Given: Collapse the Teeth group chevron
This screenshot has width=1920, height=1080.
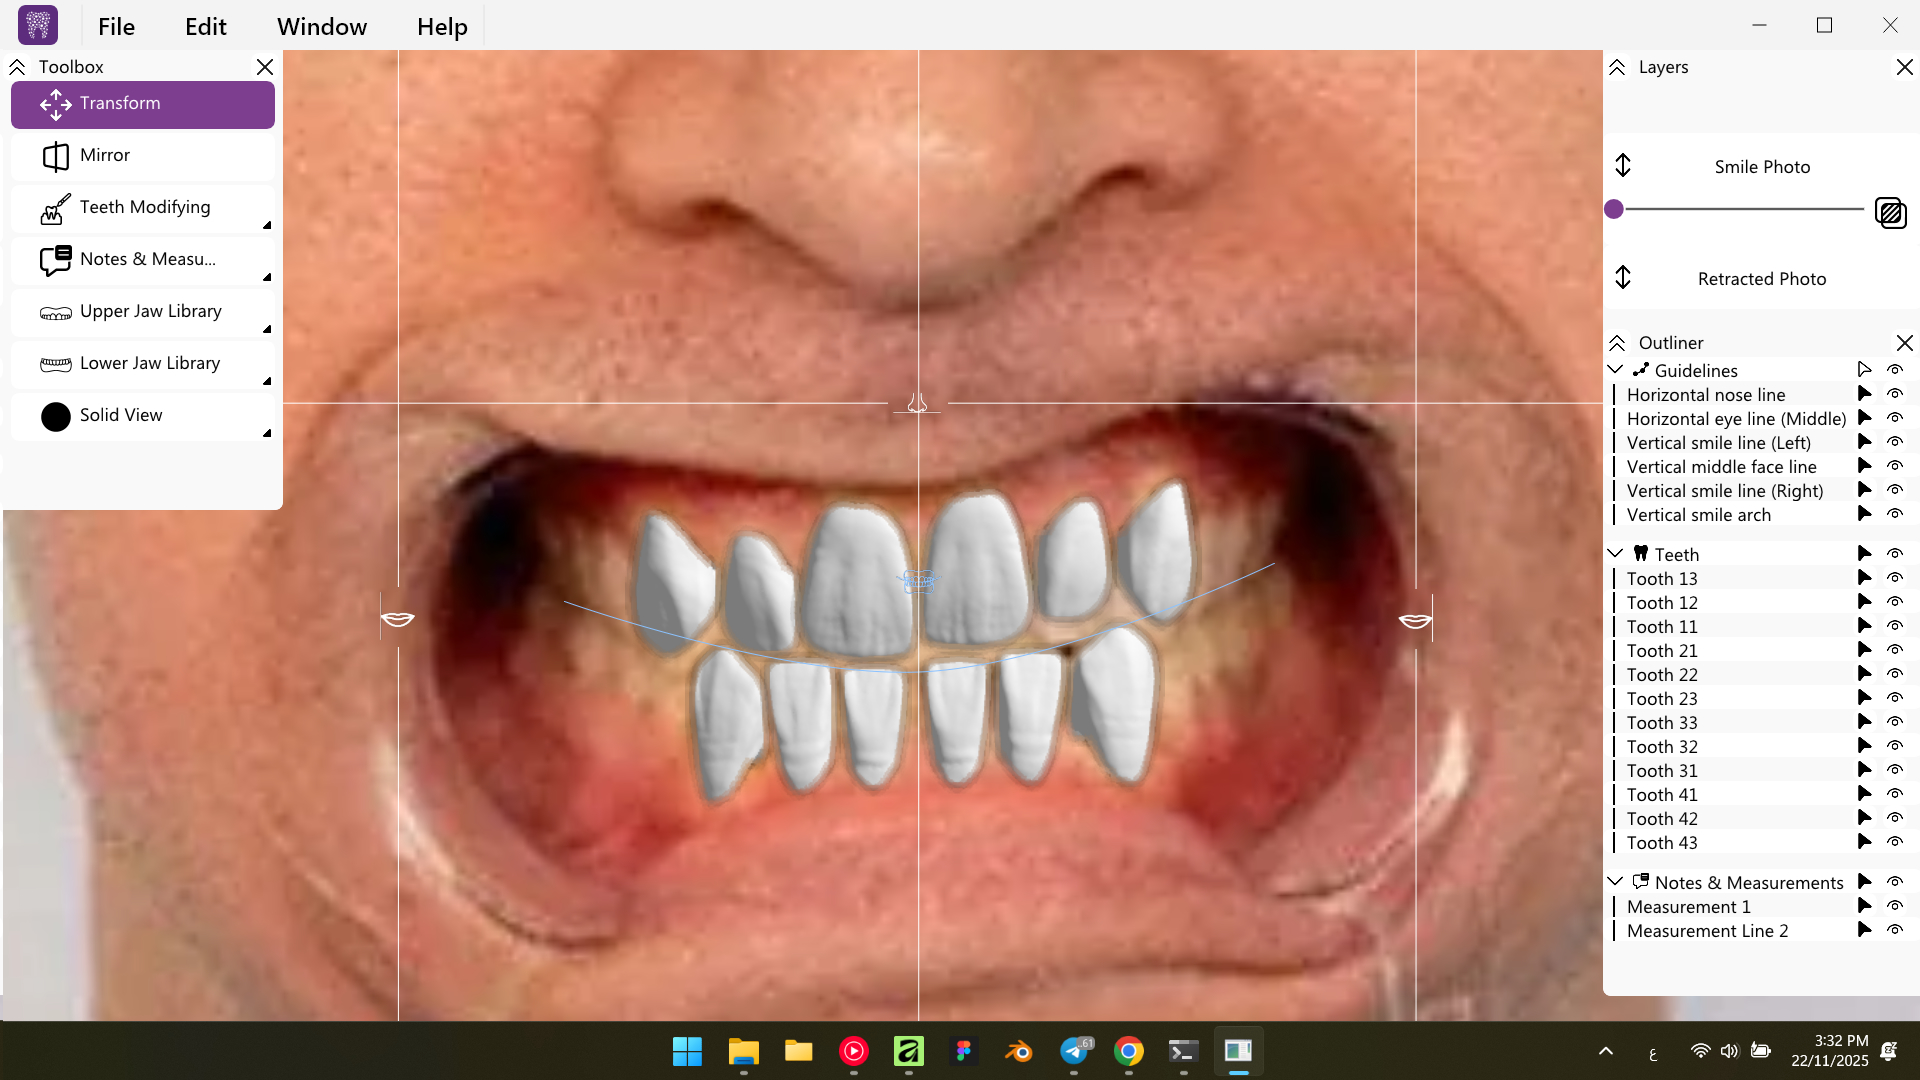Looking at the screenshot, I should pyautogui.click(x=1615, y=554).
